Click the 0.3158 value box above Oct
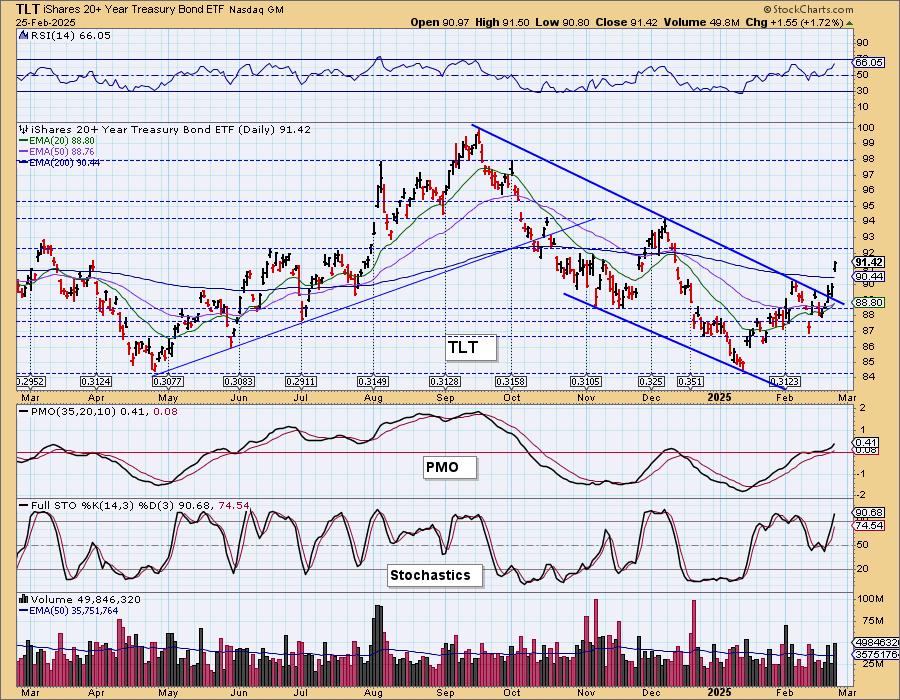 [x=511, y=382]
